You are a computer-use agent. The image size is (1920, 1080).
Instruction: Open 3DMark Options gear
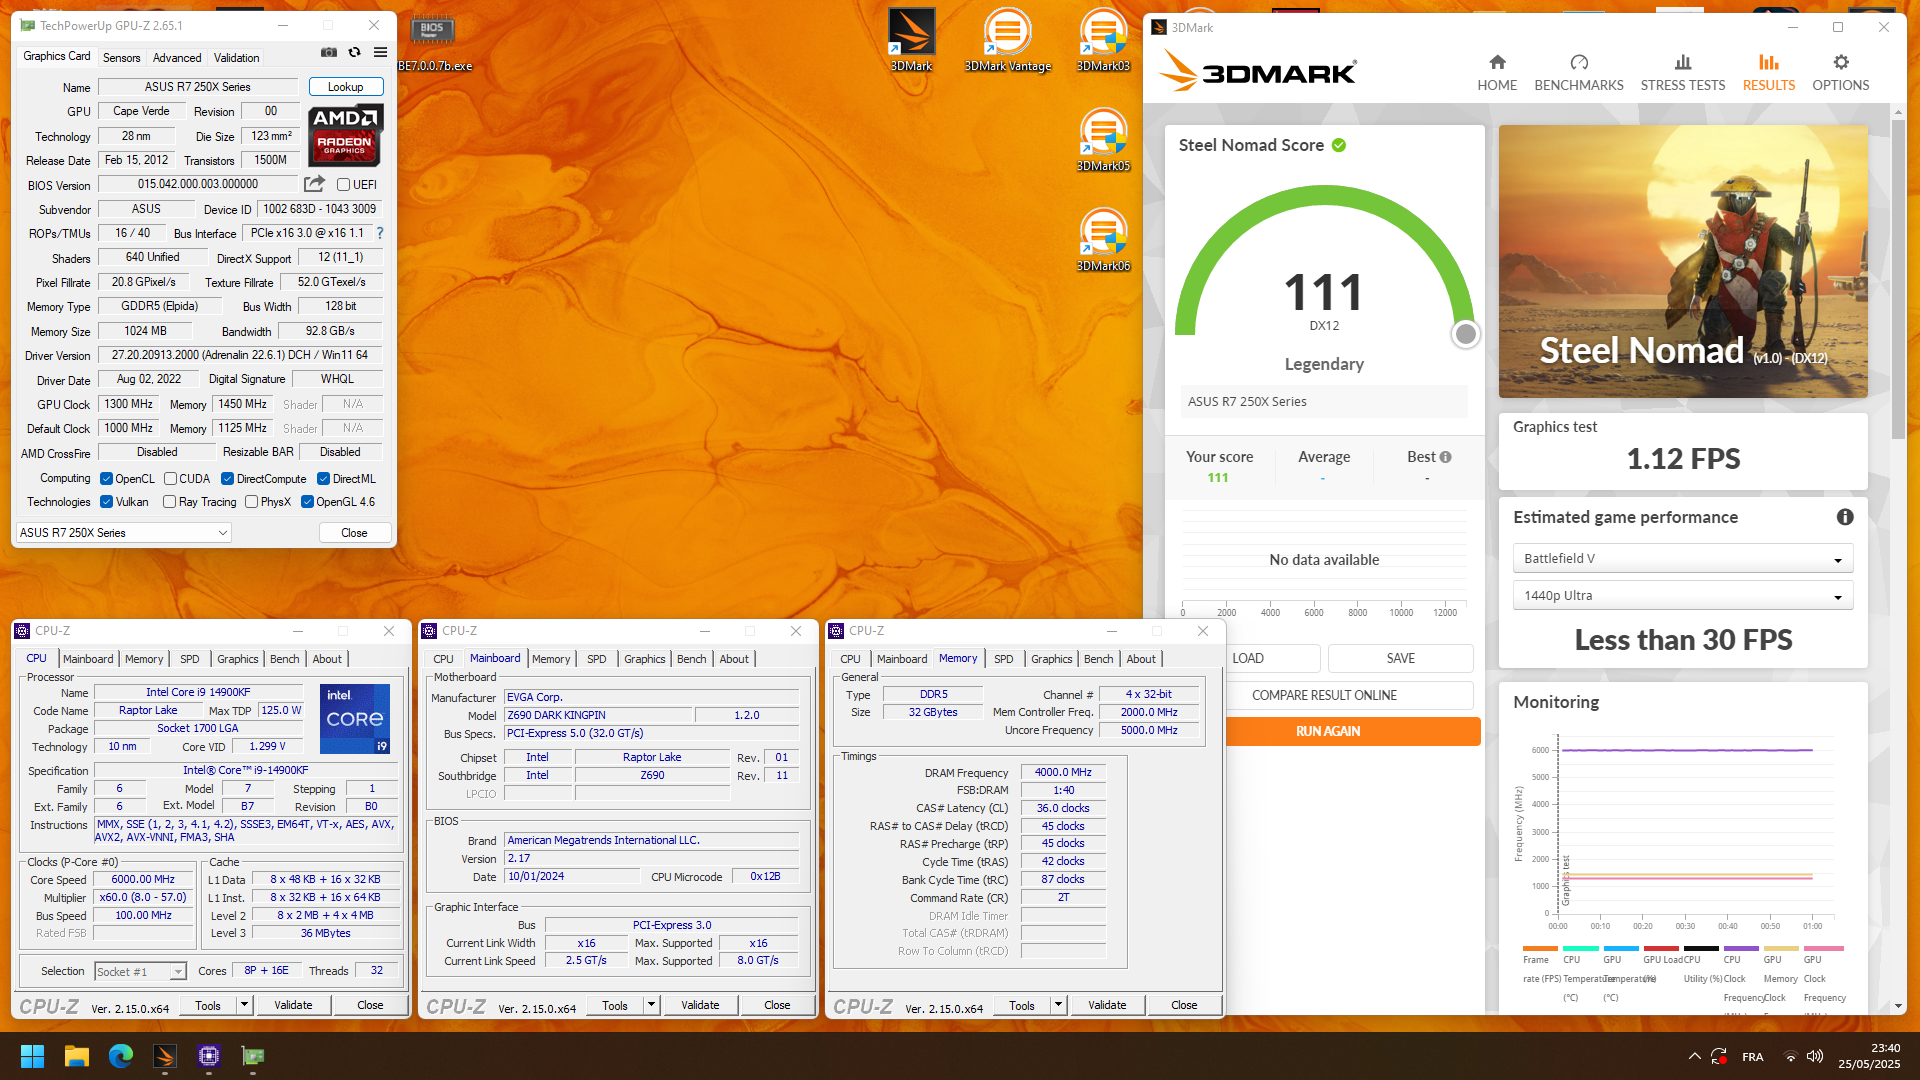[x=1841, y=73]
